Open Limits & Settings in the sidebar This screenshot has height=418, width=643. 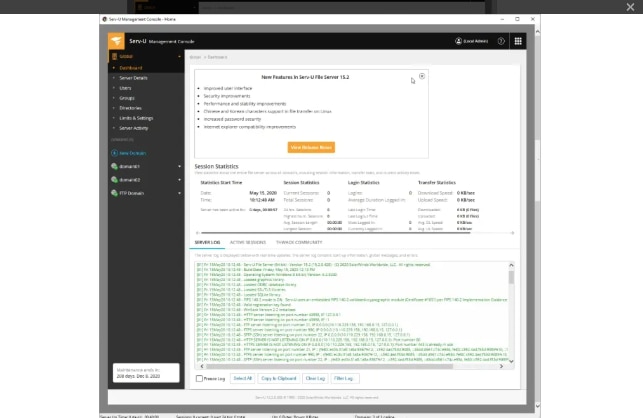[136, 118]
